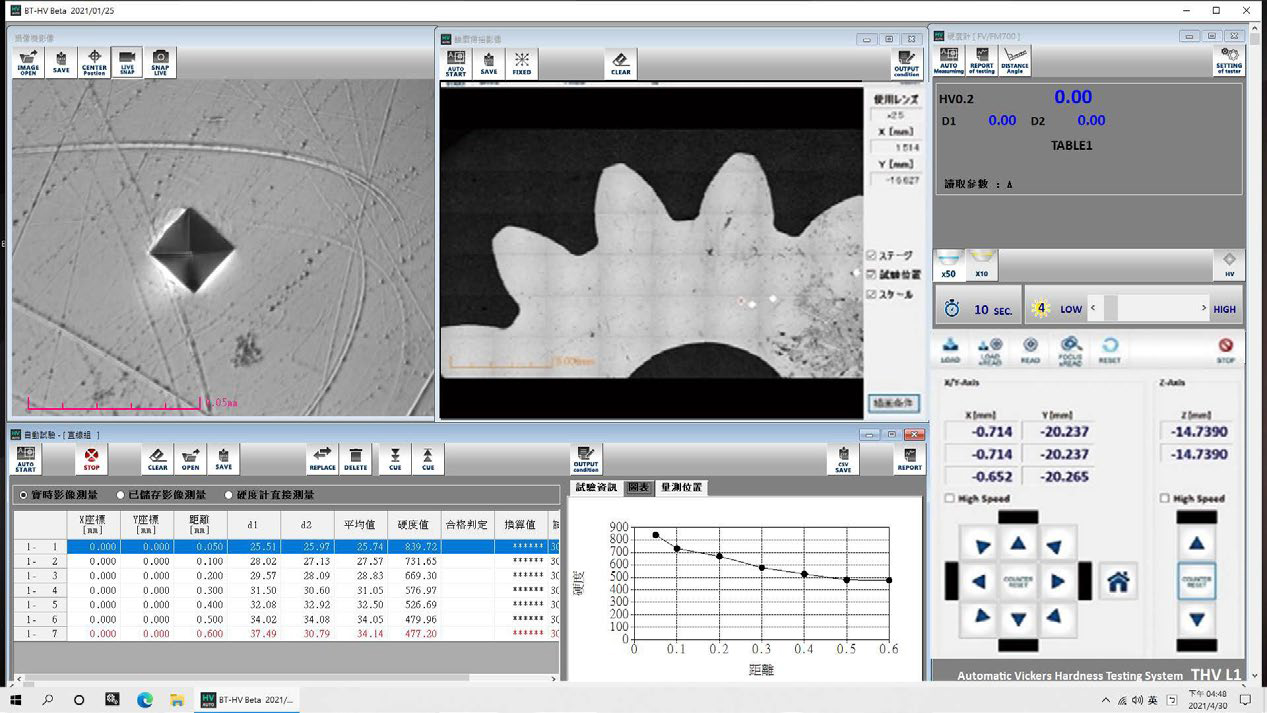The width and height of the screenshot is (1267, 713).
Task: Toggle the ステージ checkbox
Action: click(871, 256)
